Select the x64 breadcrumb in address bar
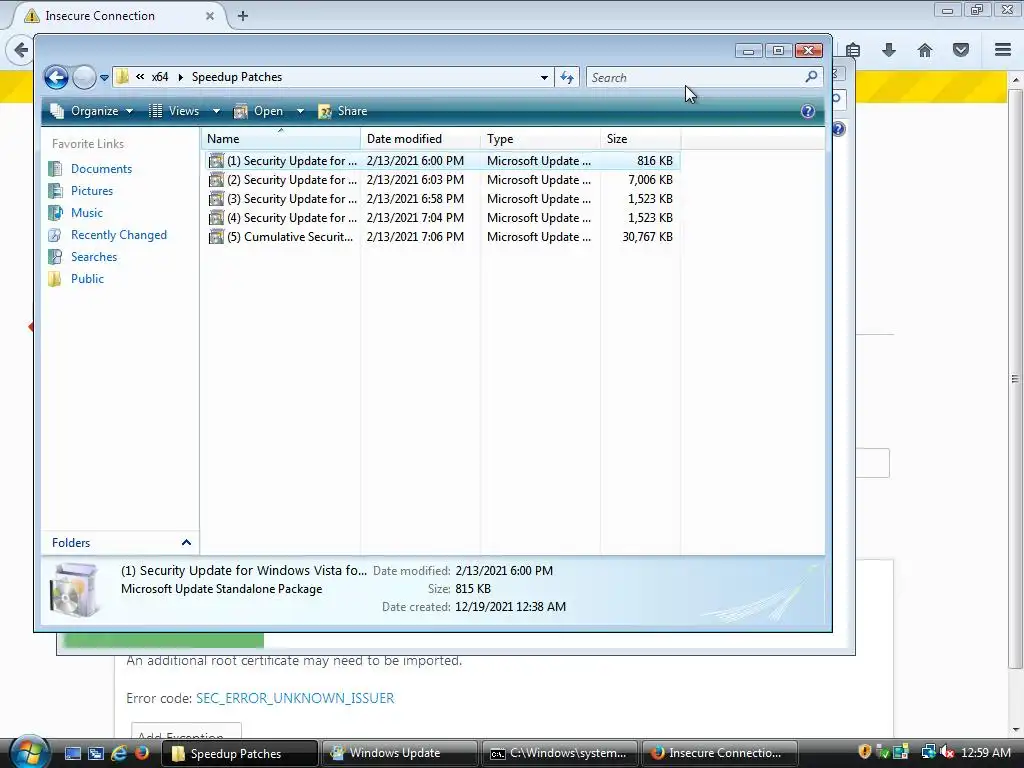Image resolution: width=1024 pixels, height=768 pixels. click(x=160, y=77)
